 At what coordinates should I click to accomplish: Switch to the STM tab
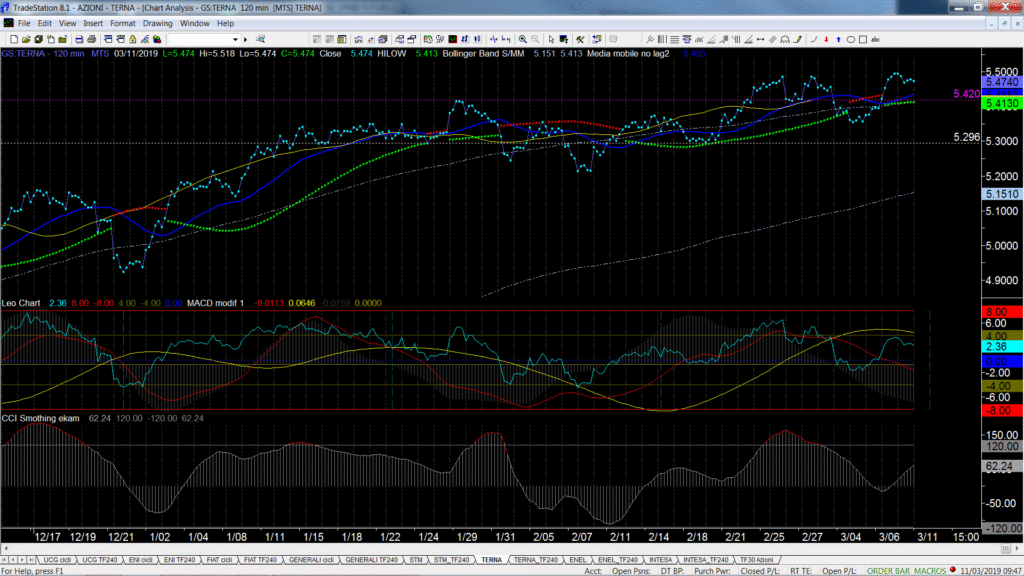pyautogui.click(x=415, y=560)
